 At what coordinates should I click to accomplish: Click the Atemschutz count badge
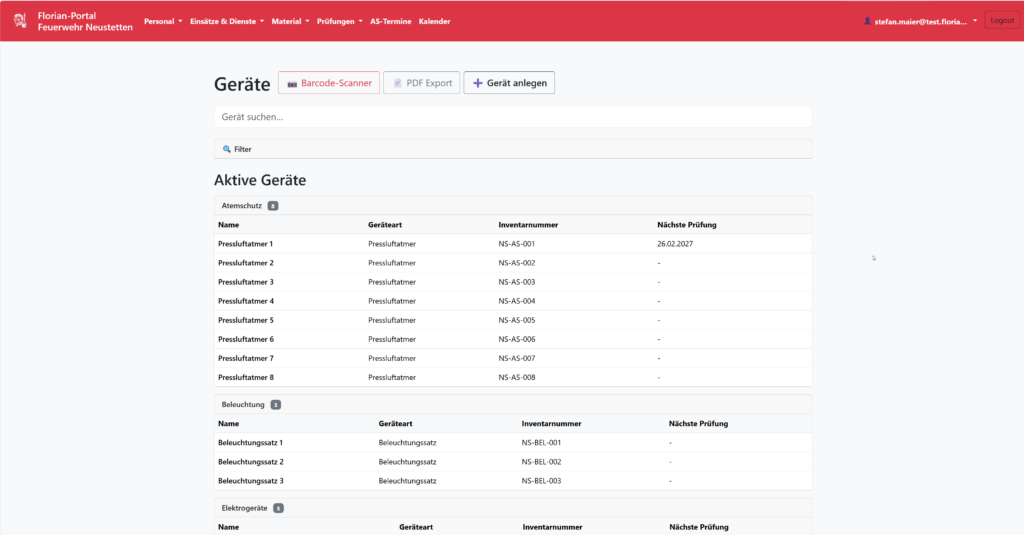click(273, 206)
